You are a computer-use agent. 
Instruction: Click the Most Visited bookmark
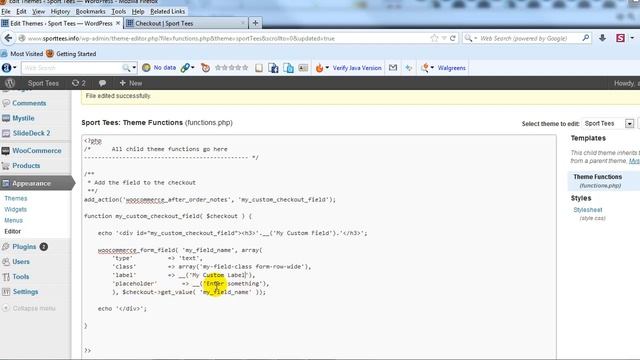point(22,53)
